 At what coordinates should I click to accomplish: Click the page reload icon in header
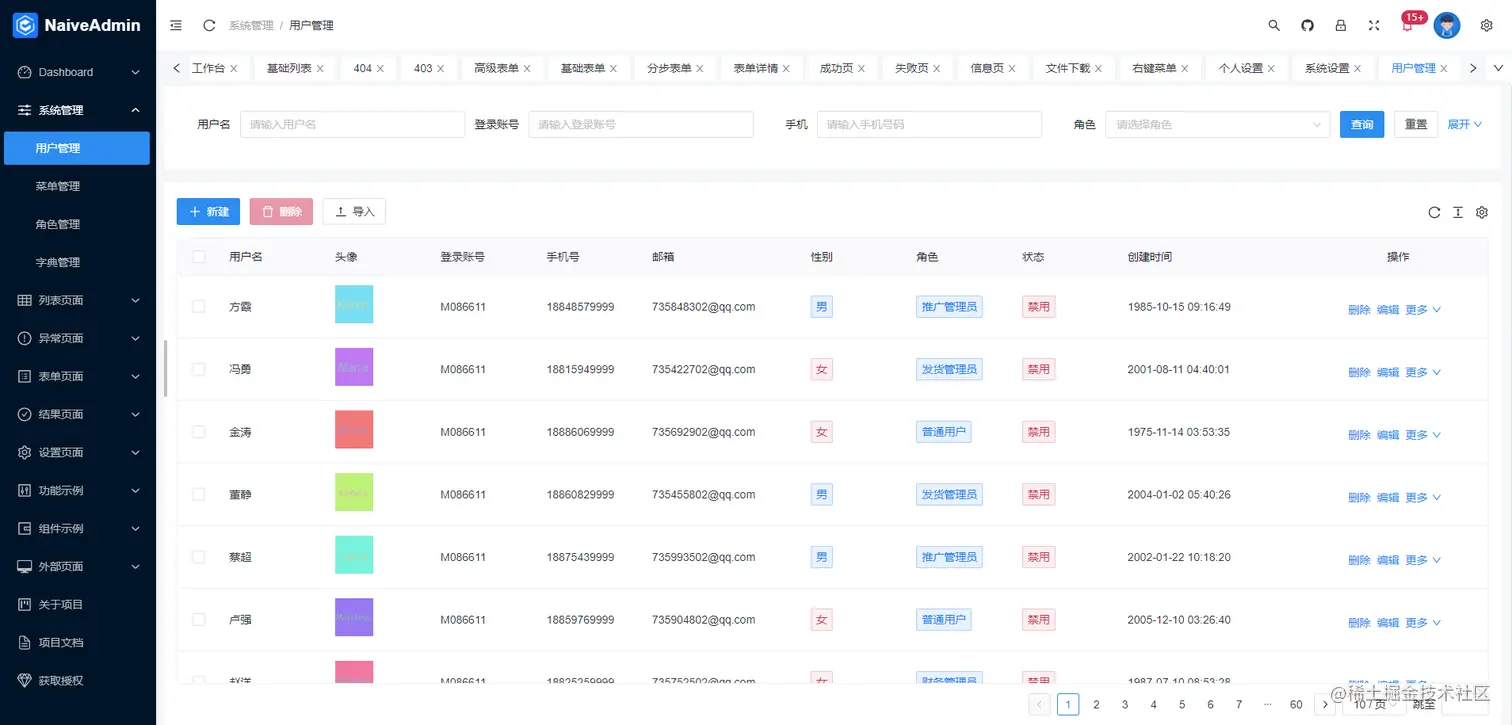[x=209, y=25]
